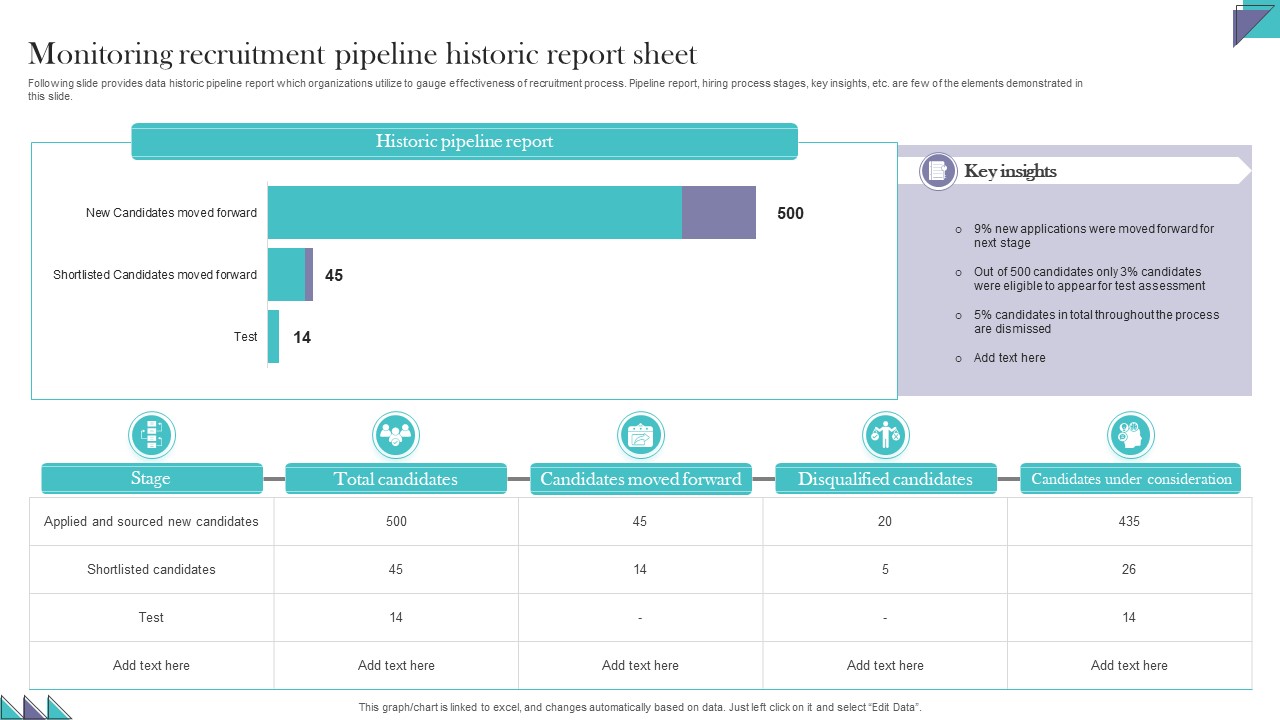1280x720 pixels.
Task: Select '9% new applications' insight bullet
Action: 1093,236
